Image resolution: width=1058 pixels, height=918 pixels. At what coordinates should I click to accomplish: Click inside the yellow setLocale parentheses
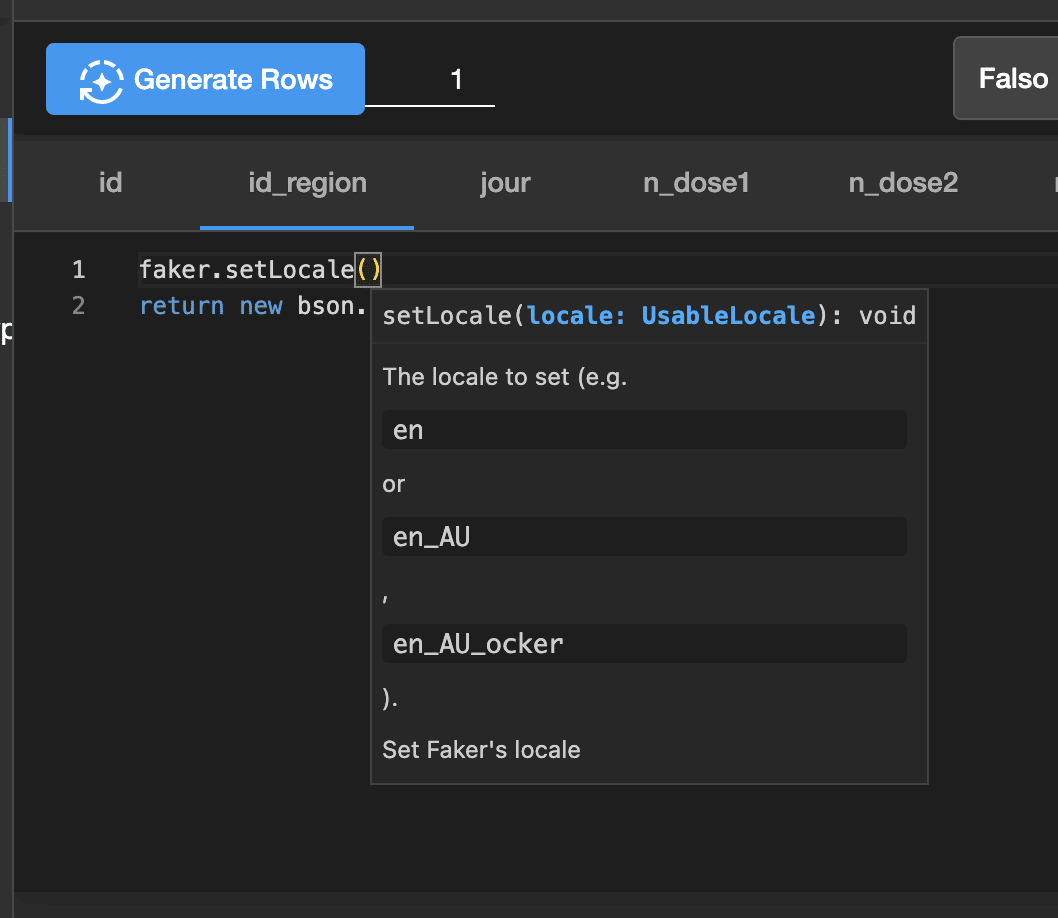coord(369,270)
